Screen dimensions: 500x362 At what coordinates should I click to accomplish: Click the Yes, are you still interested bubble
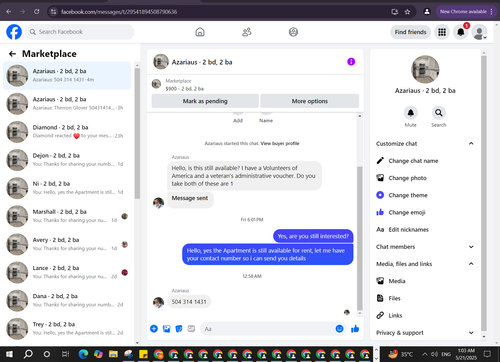coord(313,236)
